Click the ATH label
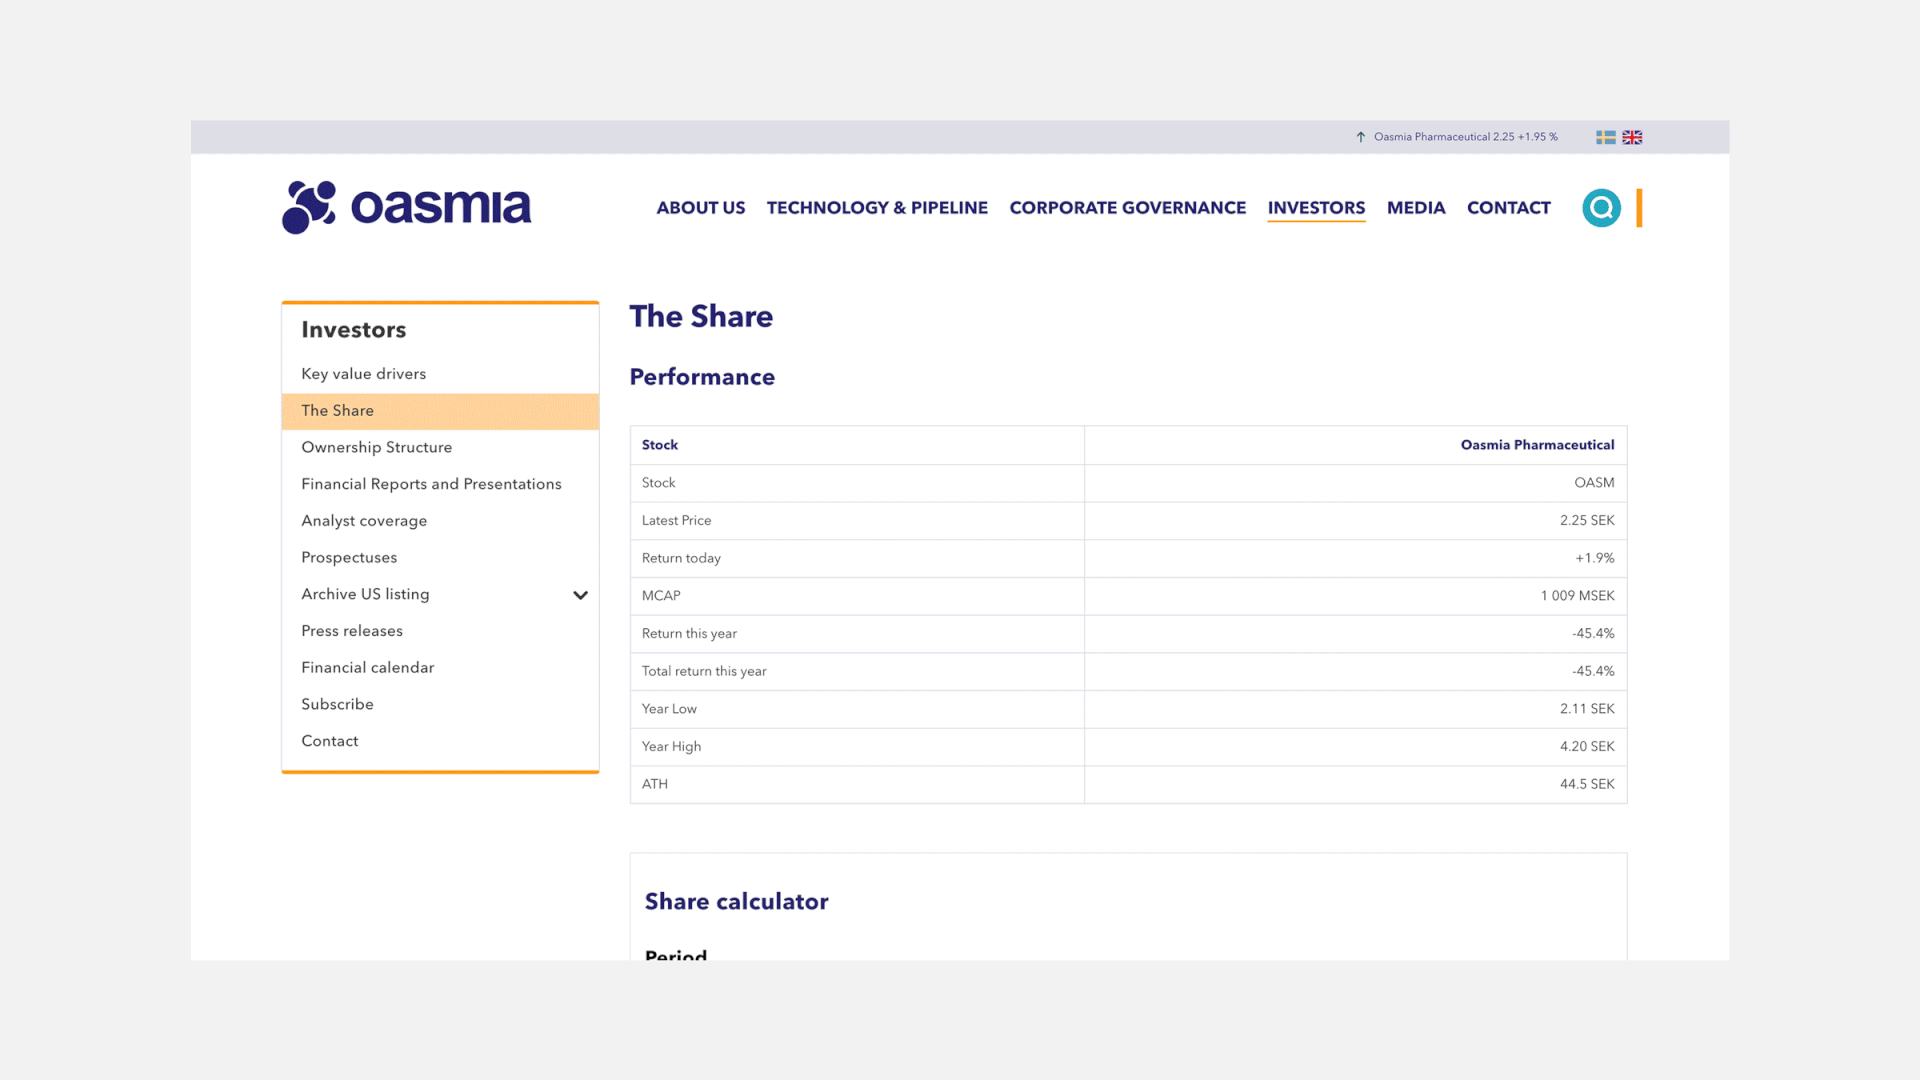Viewport: 1920px width, 1080px height. (x=655, y=784)
